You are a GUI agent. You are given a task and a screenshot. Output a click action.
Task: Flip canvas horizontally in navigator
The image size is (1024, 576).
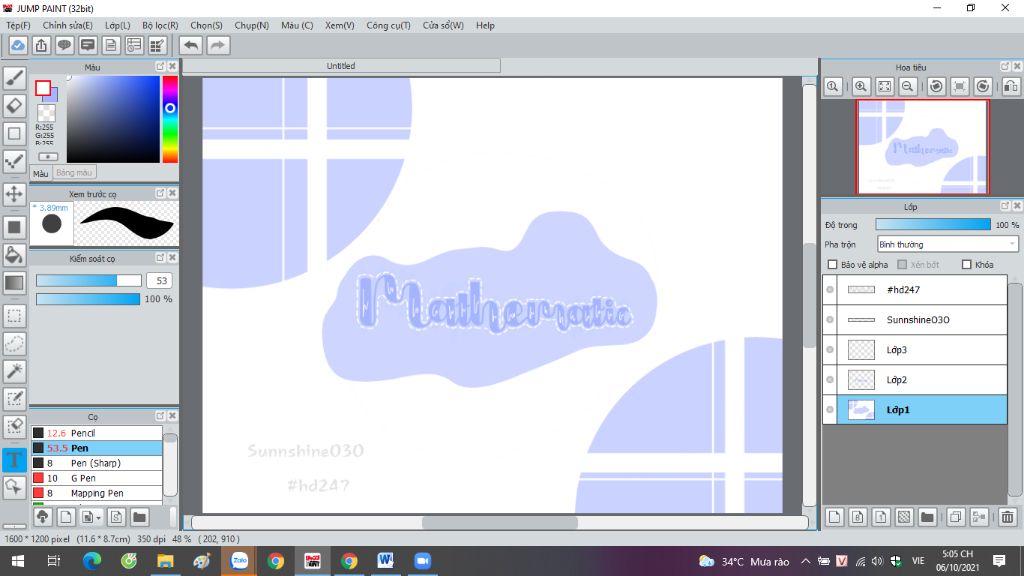click(1011, 86)
